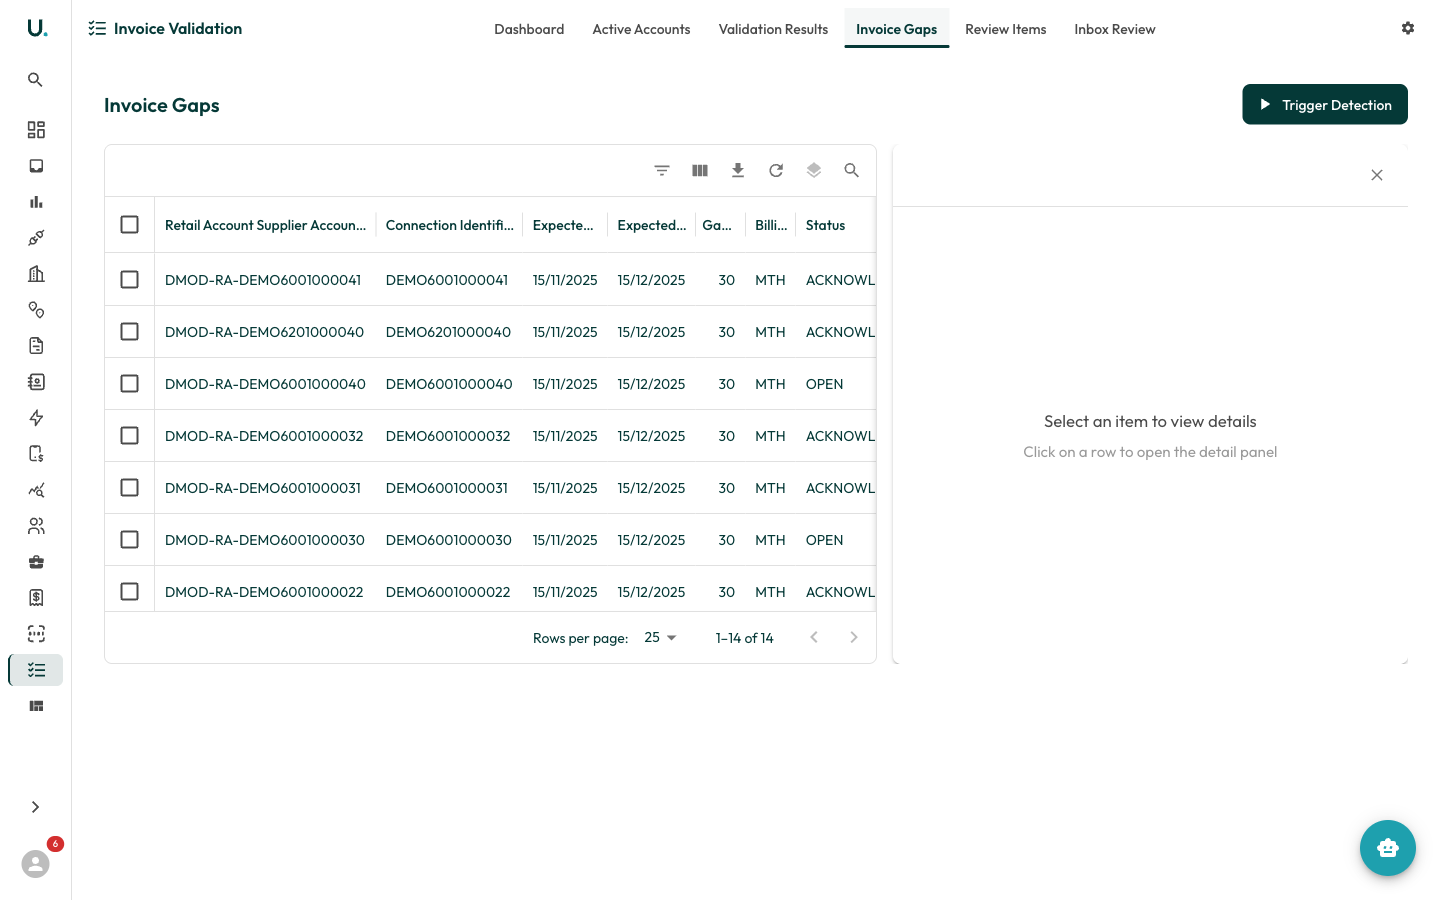
Task: Open the document icon in sidebar
Action: [36, 346]
